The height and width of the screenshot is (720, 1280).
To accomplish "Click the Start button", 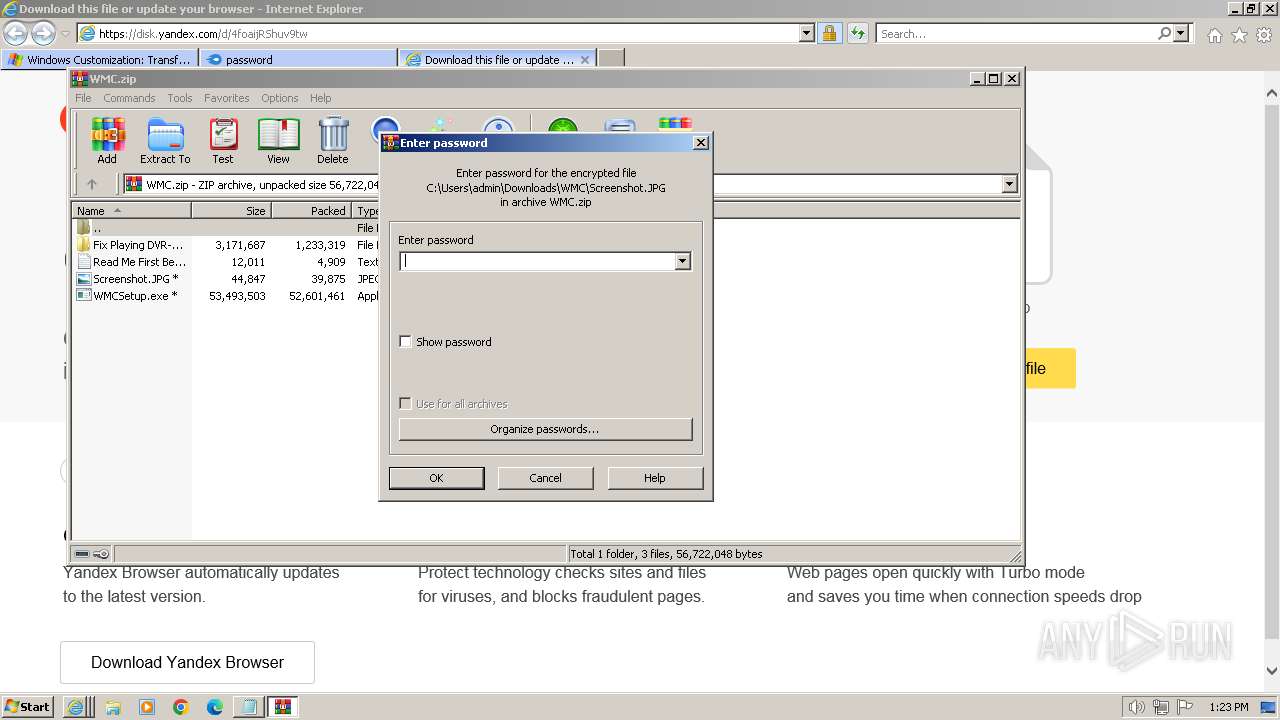I will pyautogui.click(x=28, y=707).
